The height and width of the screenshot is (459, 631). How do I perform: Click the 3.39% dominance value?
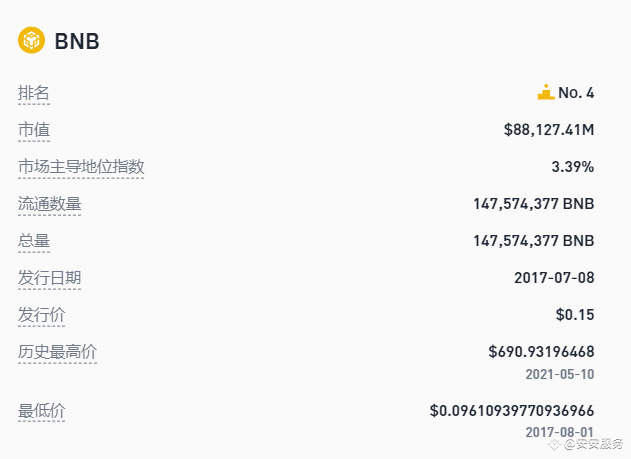click(573, 167)
